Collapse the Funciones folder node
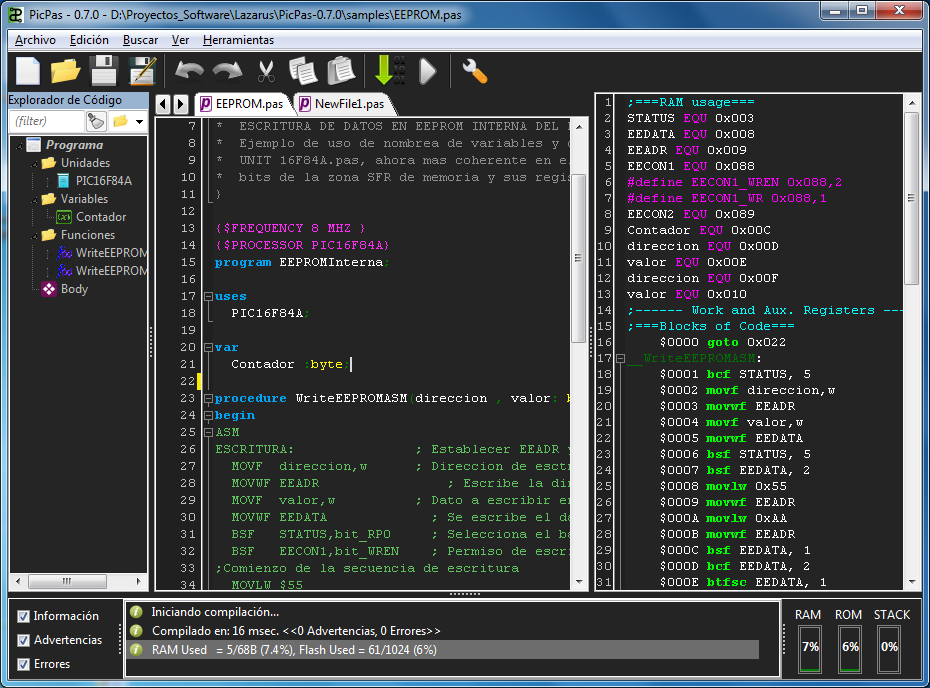930x688 pixels. [x=34, y=236]
